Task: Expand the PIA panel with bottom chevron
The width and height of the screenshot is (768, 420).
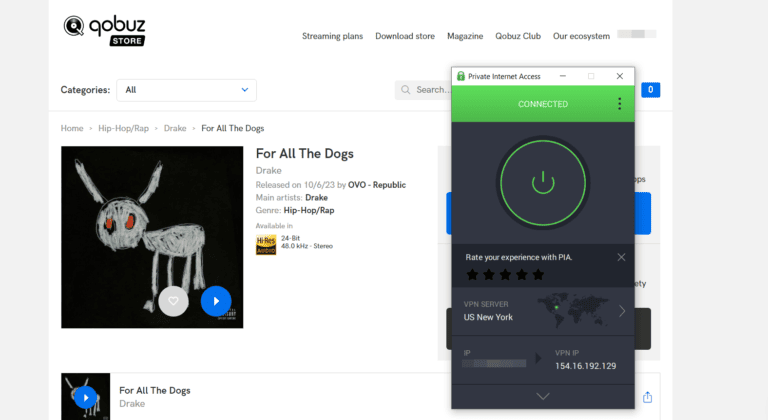Action: 543,396
